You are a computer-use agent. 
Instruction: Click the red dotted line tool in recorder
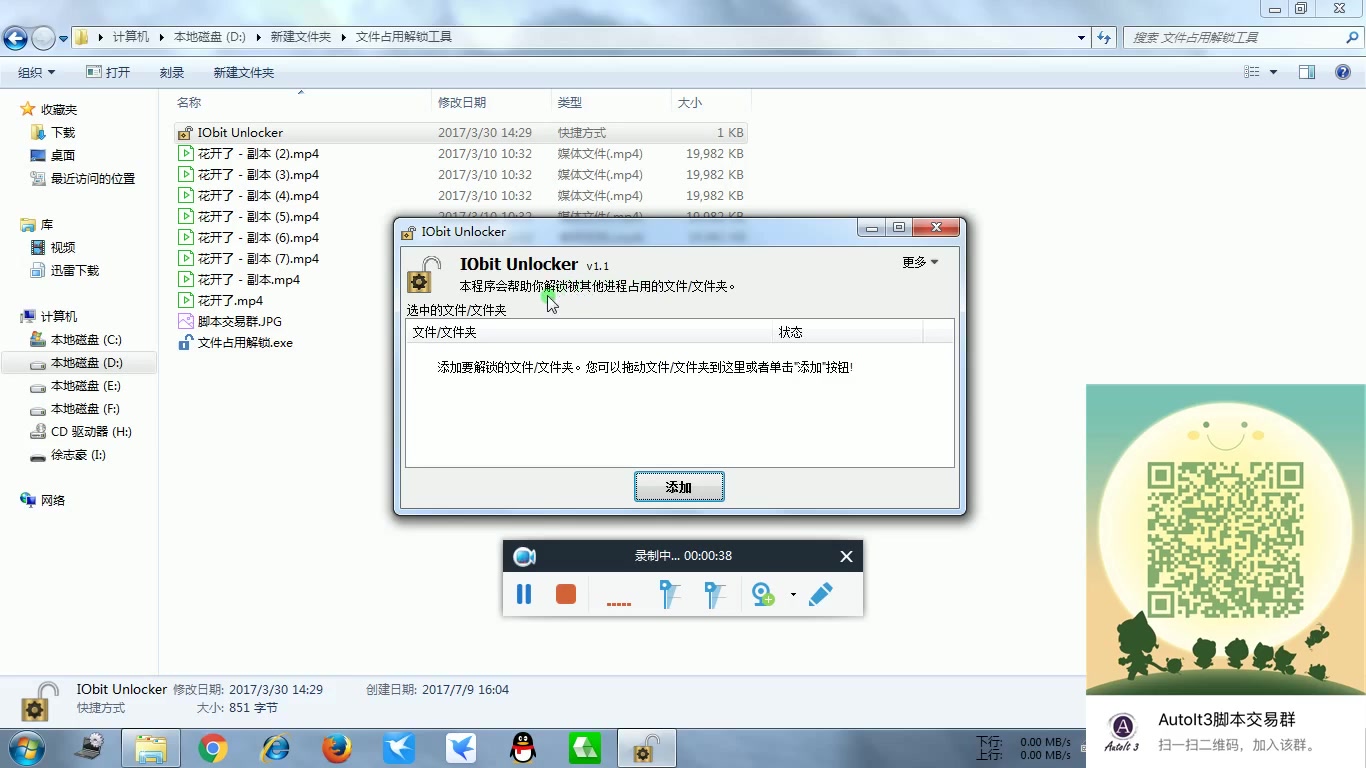(x=619, y=603)
